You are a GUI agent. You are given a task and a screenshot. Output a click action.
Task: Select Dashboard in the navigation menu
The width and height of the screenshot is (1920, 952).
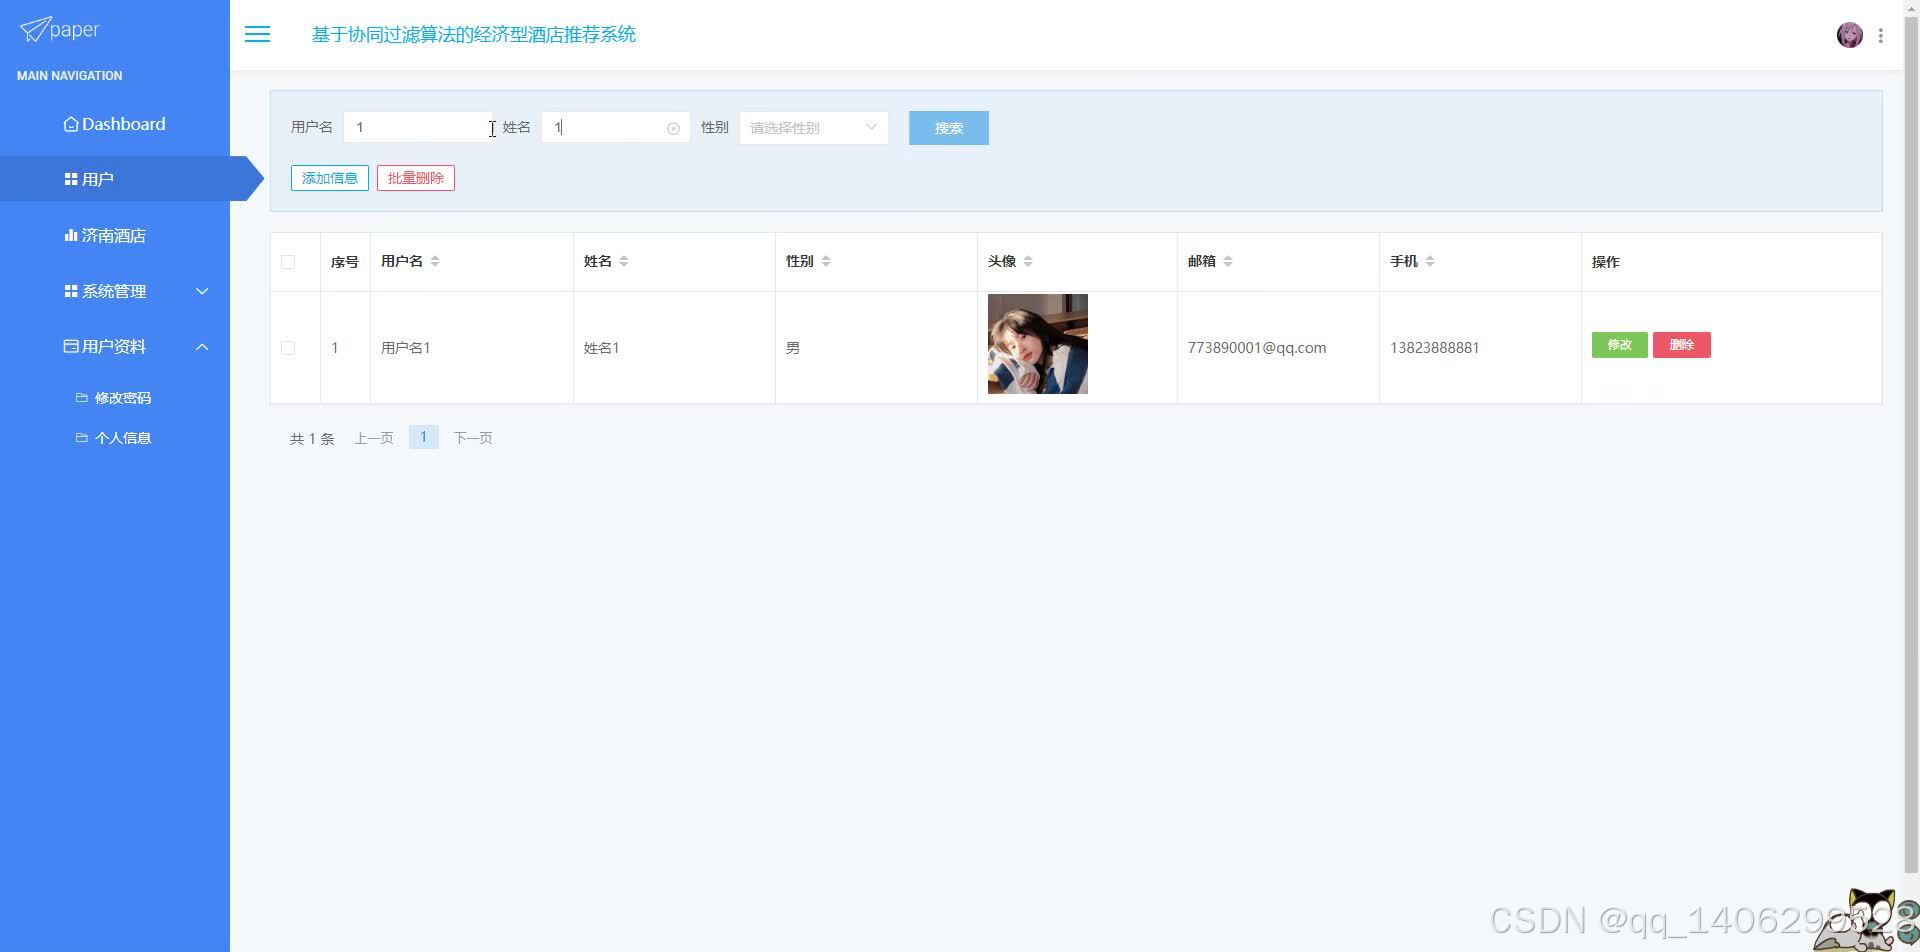click(114, 123)
